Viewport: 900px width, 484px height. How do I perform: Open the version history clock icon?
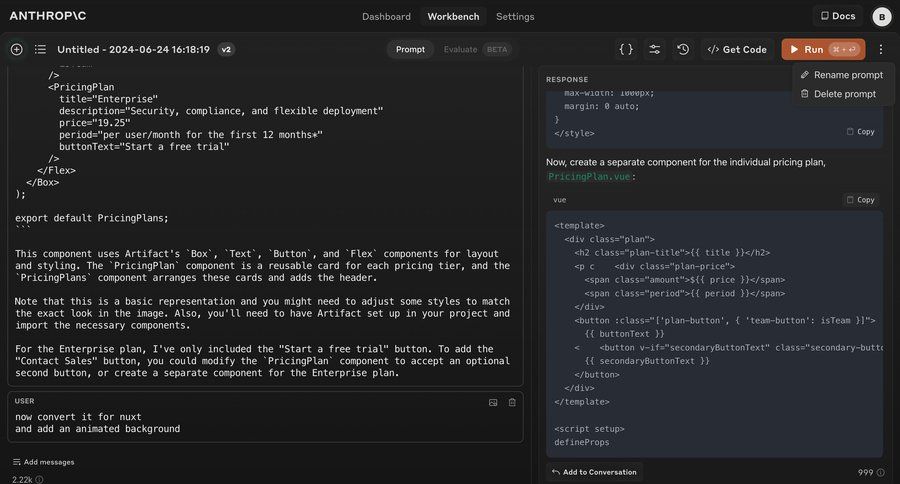683,49
